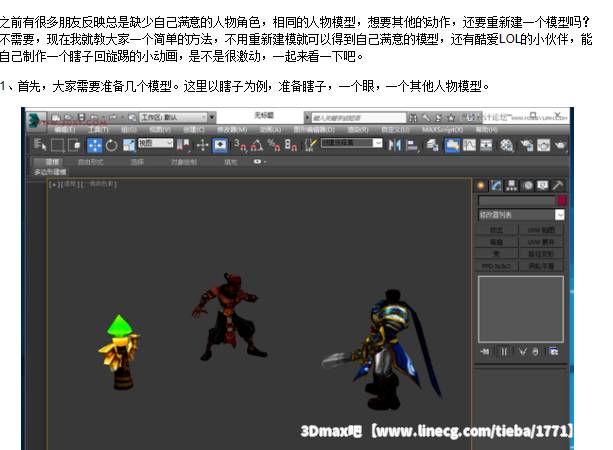Open the 工具(T) menu

point(98,130)
